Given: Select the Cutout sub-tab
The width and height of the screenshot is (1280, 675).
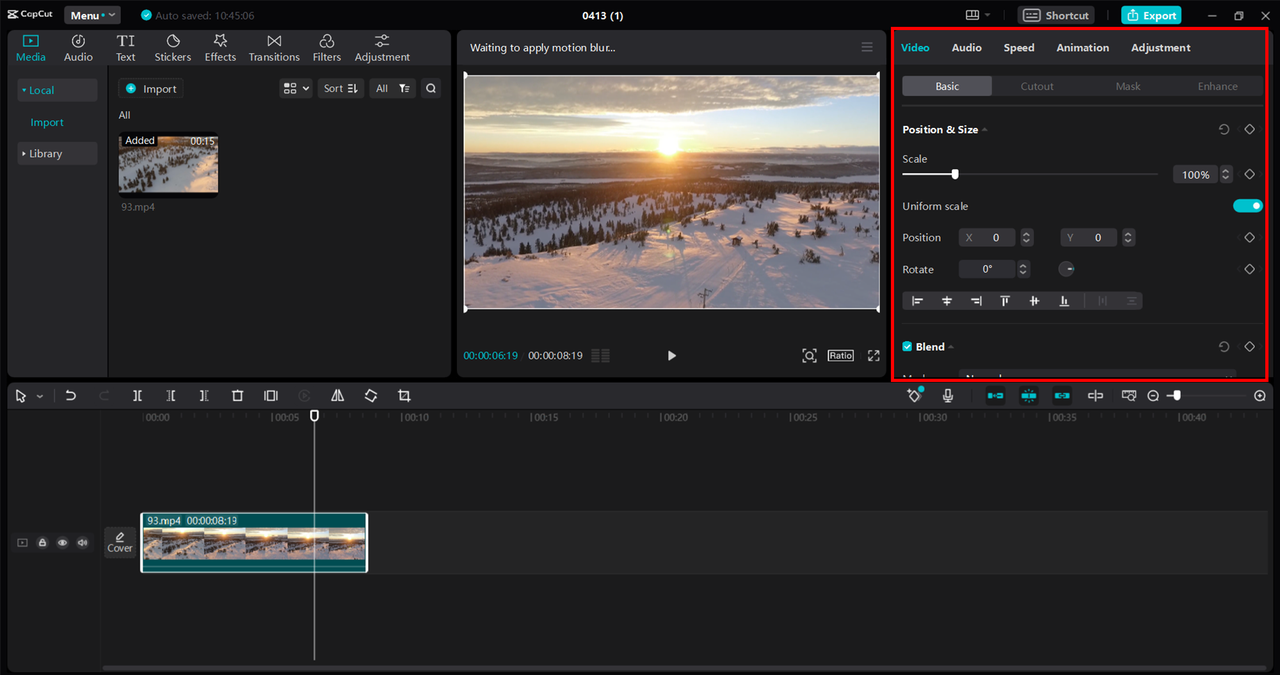Looking at the screenshot, I should tap(1037, 87).
